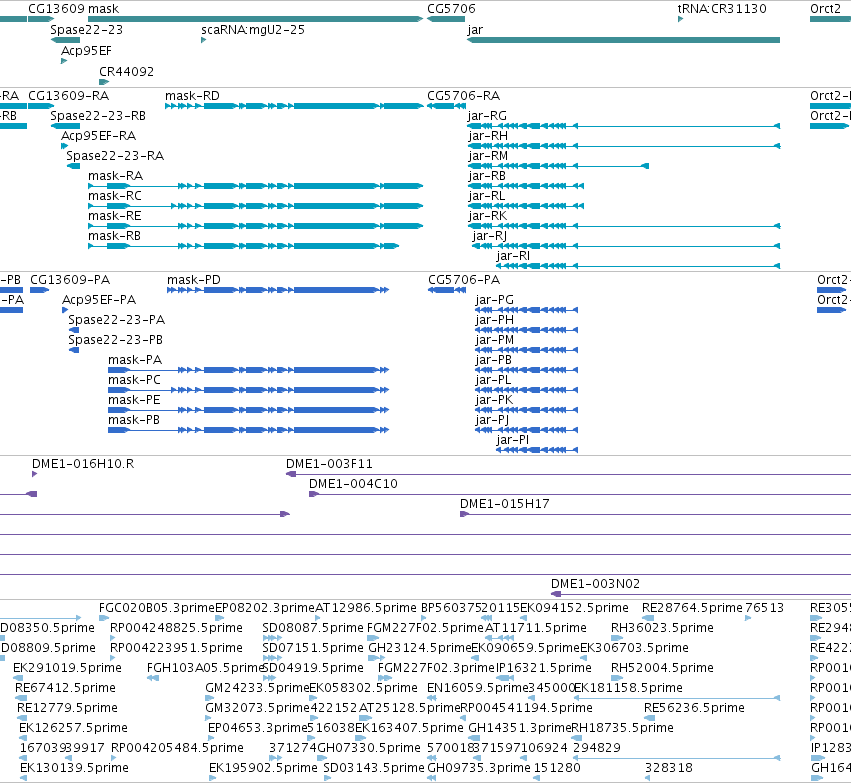Click the DME1-003N02 clone label
Viewport: 851px width, 783px height.
(x=595, y=584)
